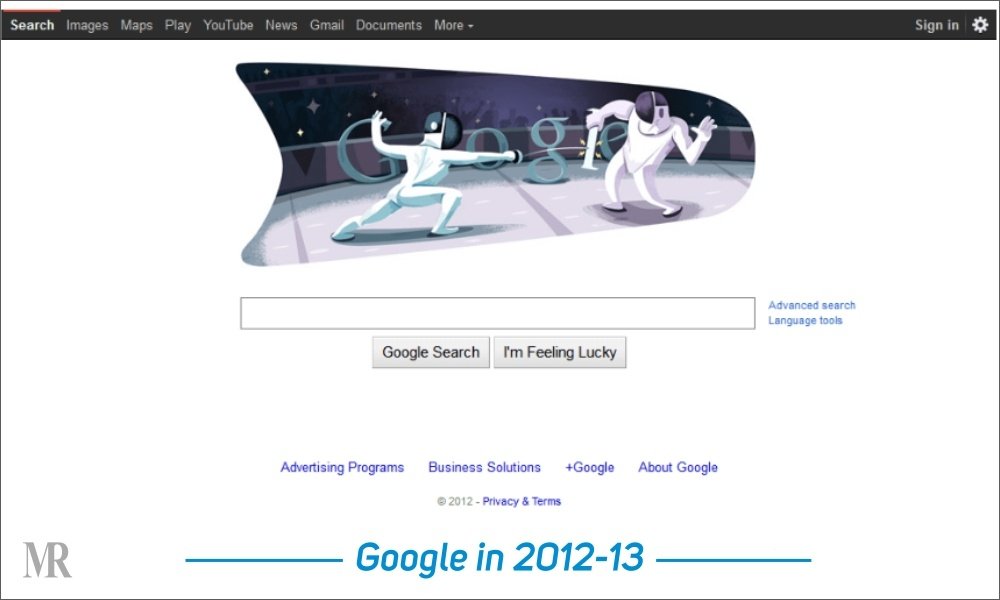The image size is (1000, 600).
Task: Expand the More dropdown menu
Action: (x=453, y=26)
